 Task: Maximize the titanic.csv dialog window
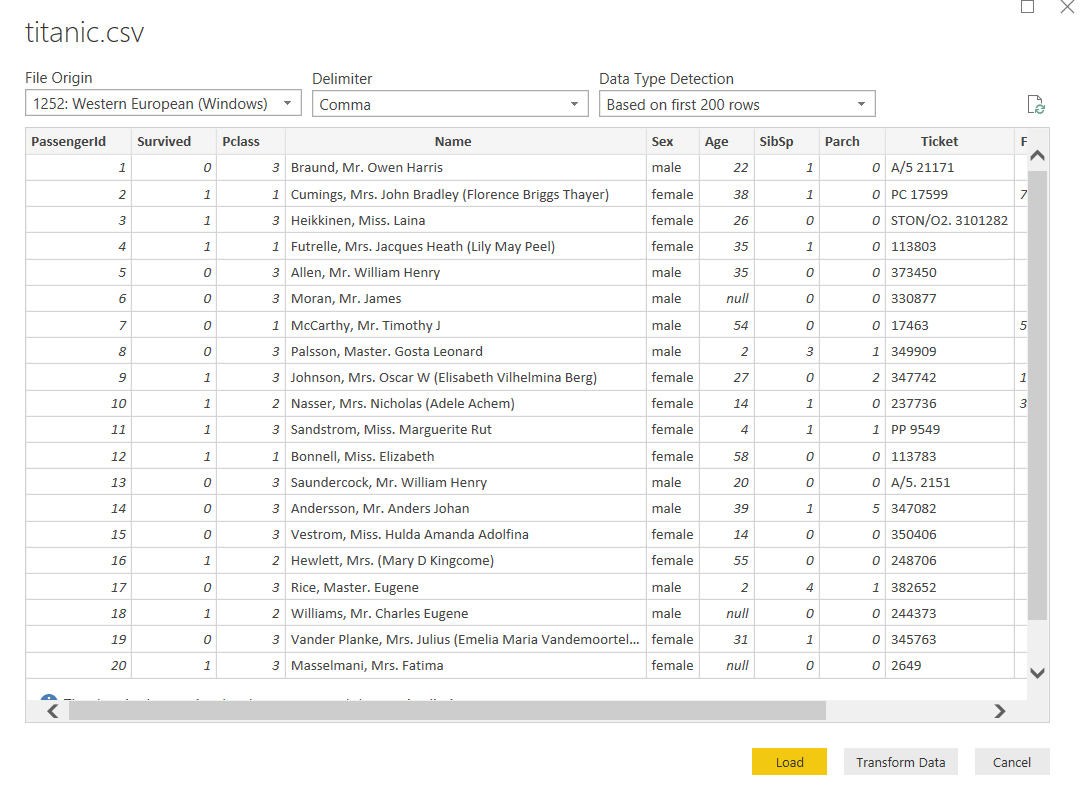tap(1027, 7)
